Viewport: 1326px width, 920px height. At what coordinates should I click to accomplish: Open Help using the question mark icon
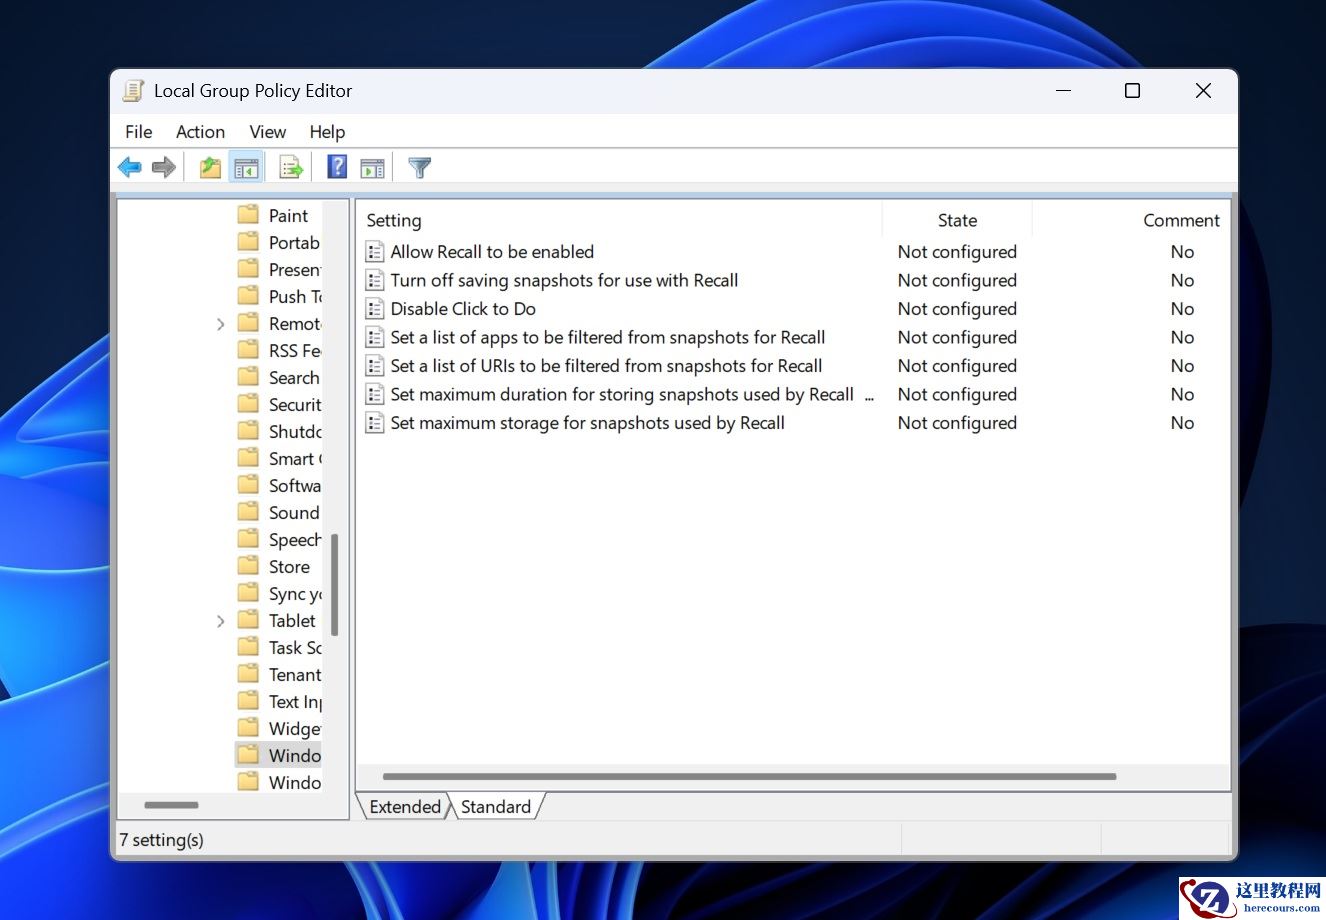click(336, 166)
